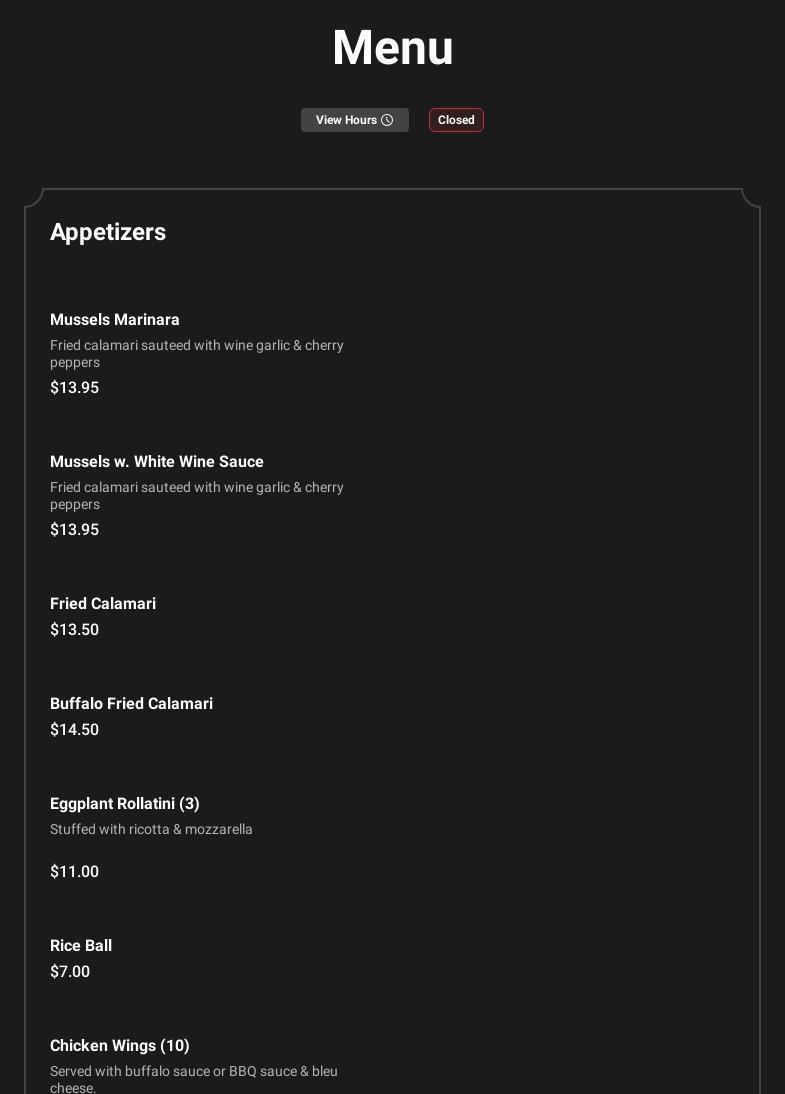Viewport: 785px width, 1094px height.
Task: Open the Mussels Marinara item
Action: coord(115,320)
